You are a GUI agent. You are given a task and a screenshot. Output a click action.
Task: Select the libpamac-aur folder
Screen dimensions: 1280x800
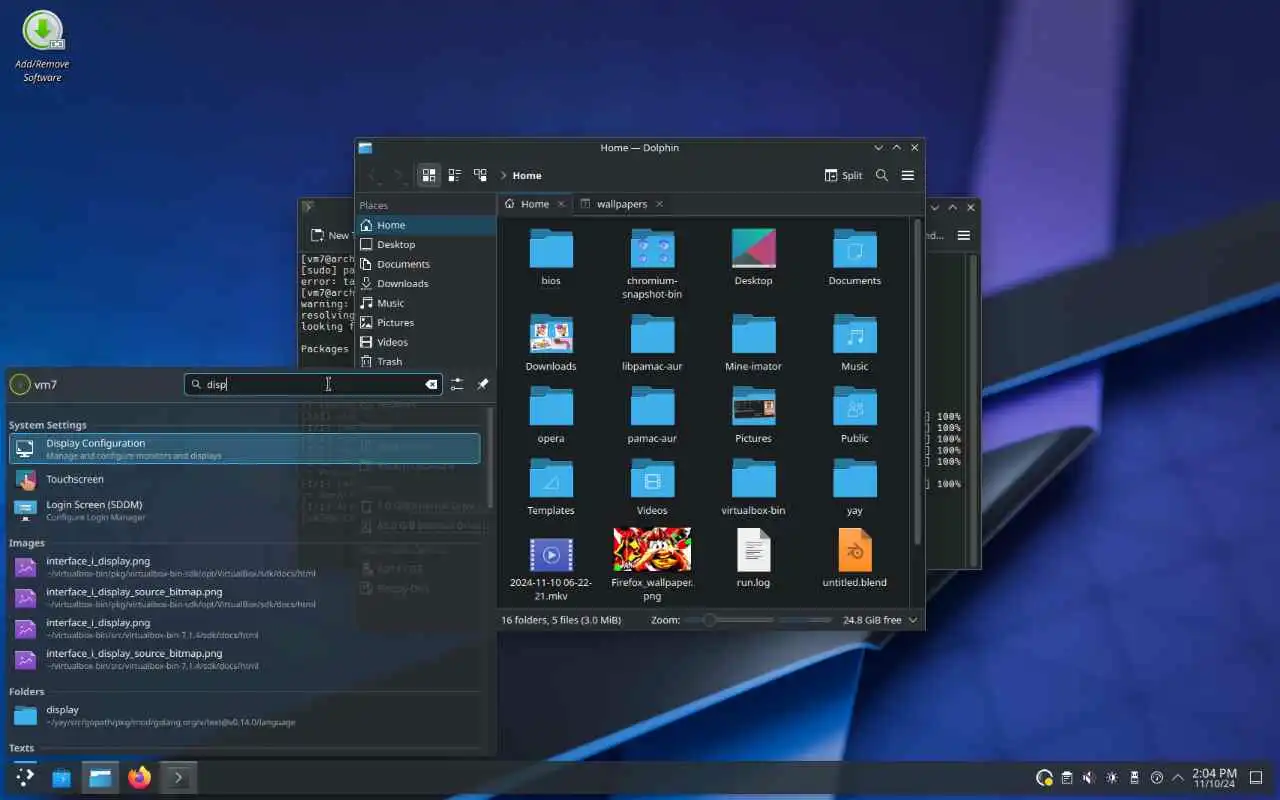[652, 343]
